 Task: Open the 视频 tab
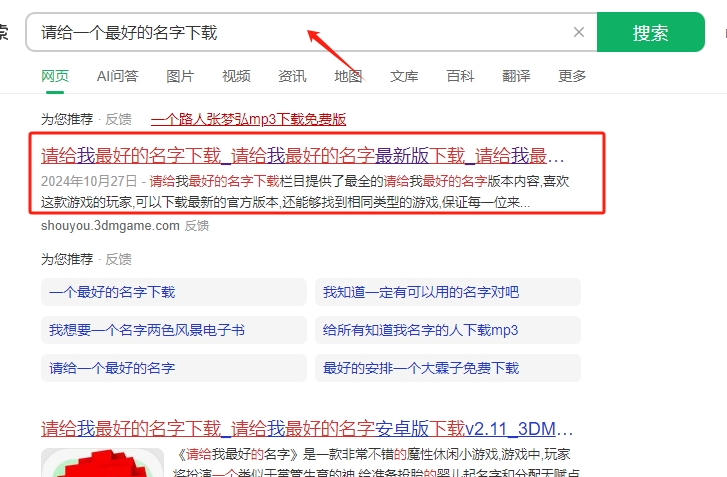point(236,76)
